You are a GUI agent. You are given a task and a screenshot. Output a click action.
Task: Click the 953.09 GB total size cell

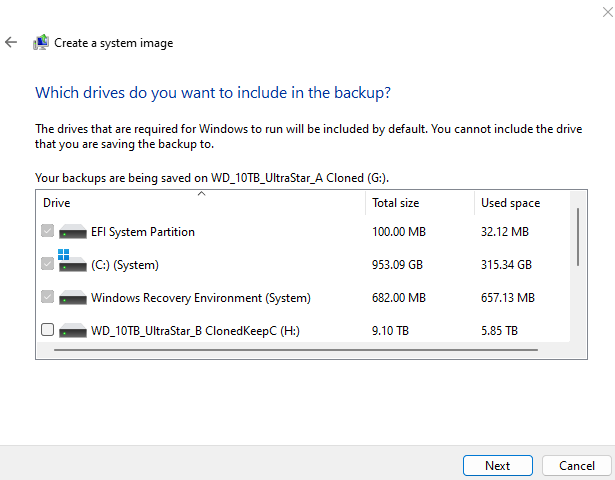[x=397, y=265]
